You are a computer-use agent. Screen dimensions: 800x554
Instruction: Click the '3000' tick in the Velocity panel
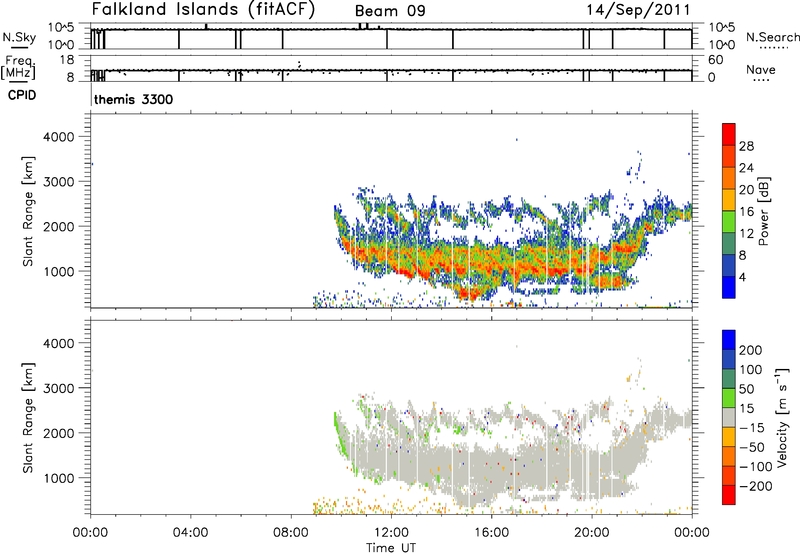click(x=59, y=388)
